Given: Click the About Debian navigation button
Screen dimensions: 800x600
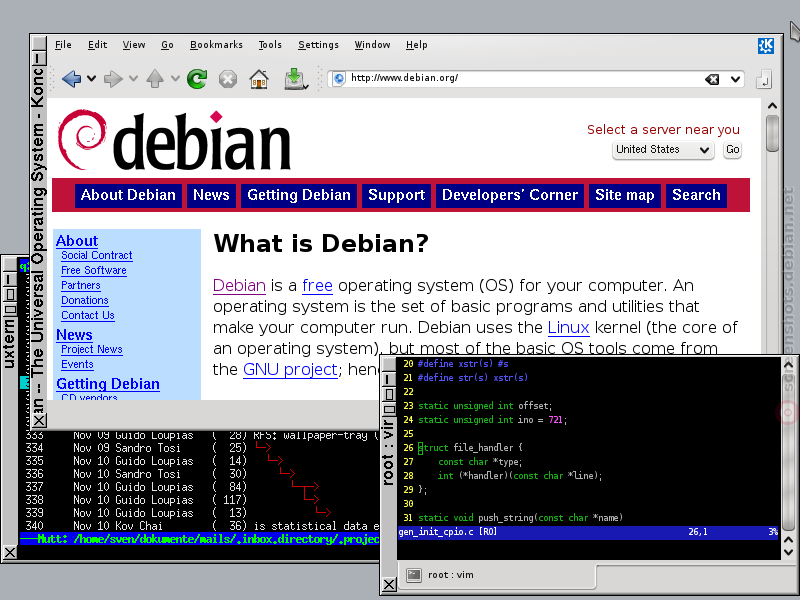Looking at the screenshot, I should 128,195.
